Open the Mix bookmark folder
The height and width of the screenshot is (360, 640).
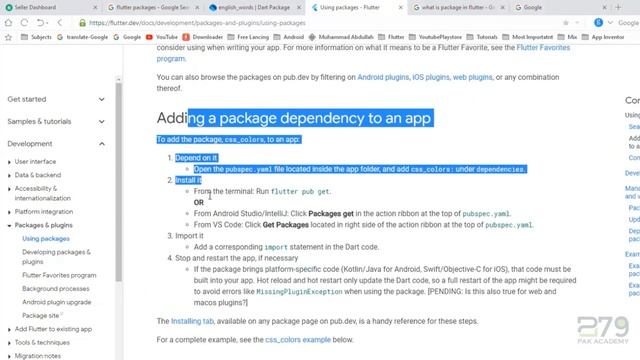click(567, 37)
